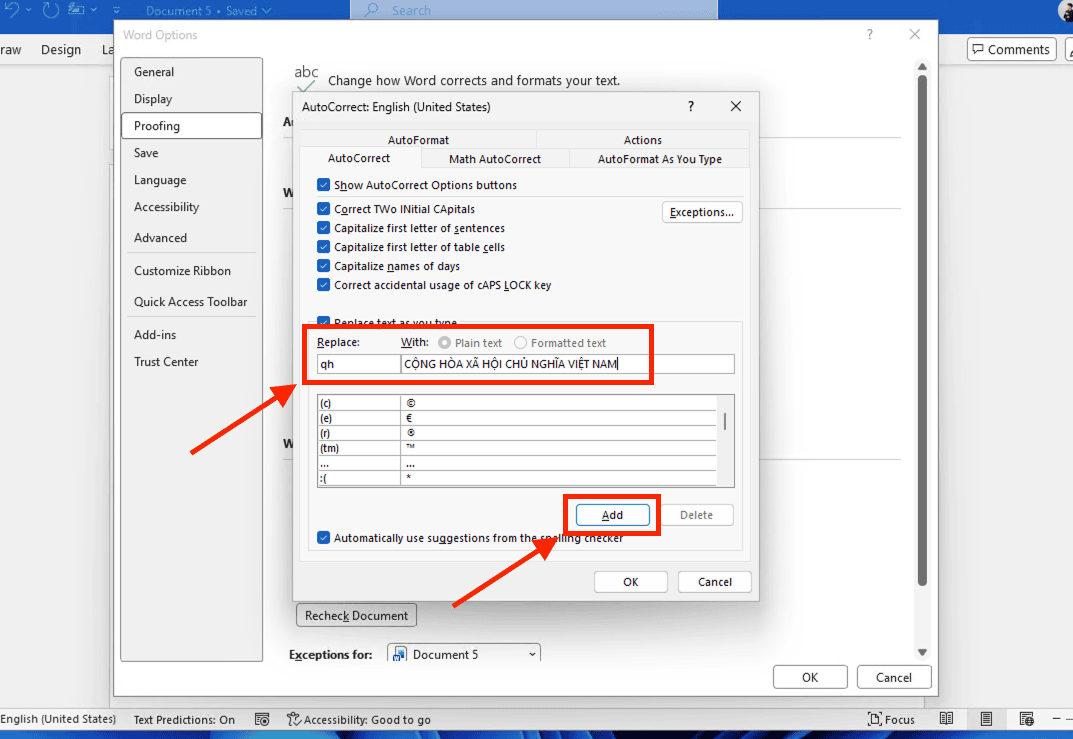
Task: Click the Replace text field containing qh
Action: tap(358, 364)
